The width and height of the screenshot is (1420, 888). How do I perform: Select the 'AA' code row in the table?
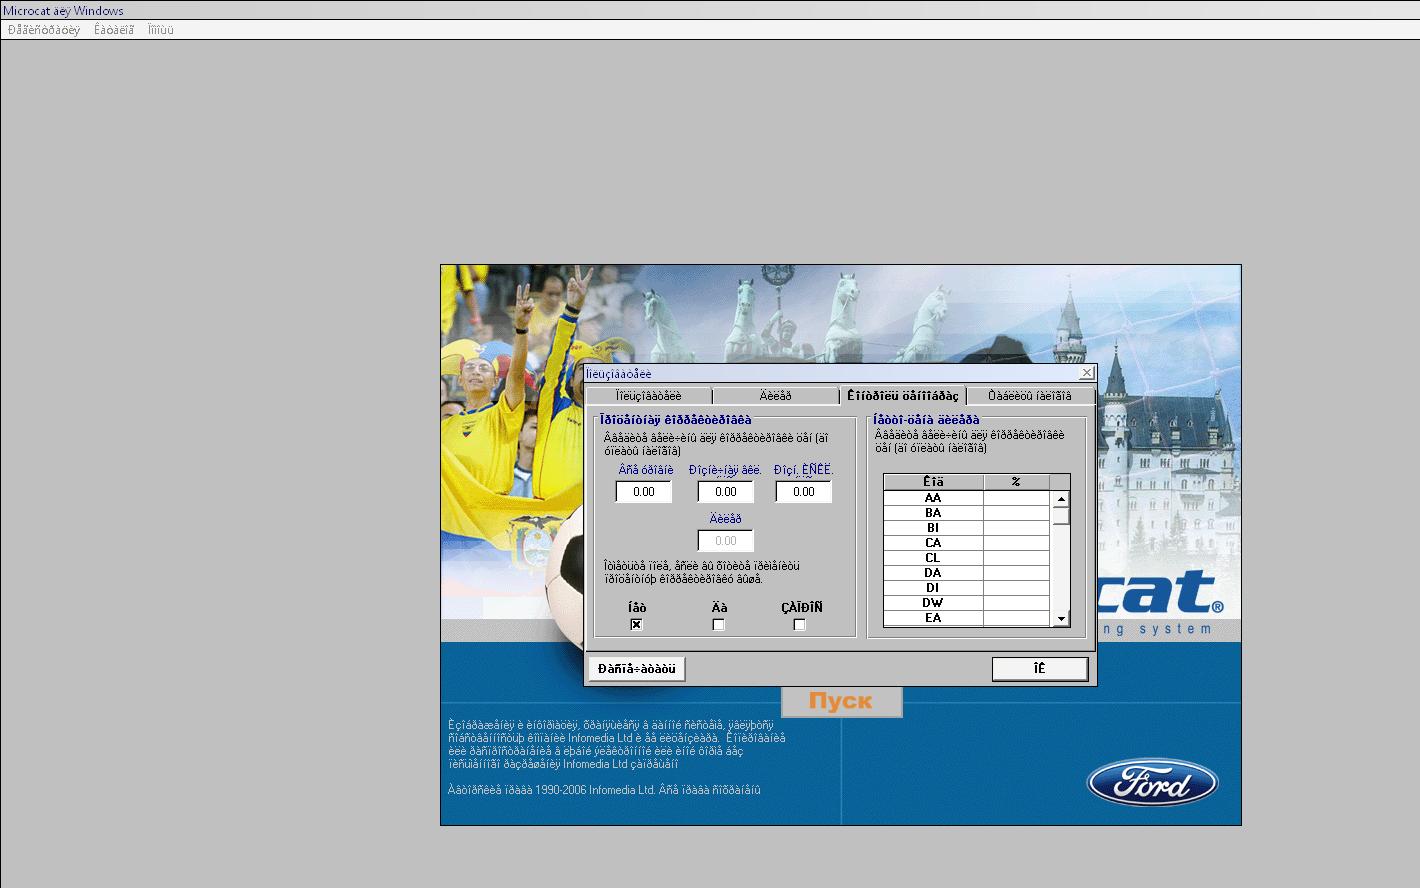(933, 498)
